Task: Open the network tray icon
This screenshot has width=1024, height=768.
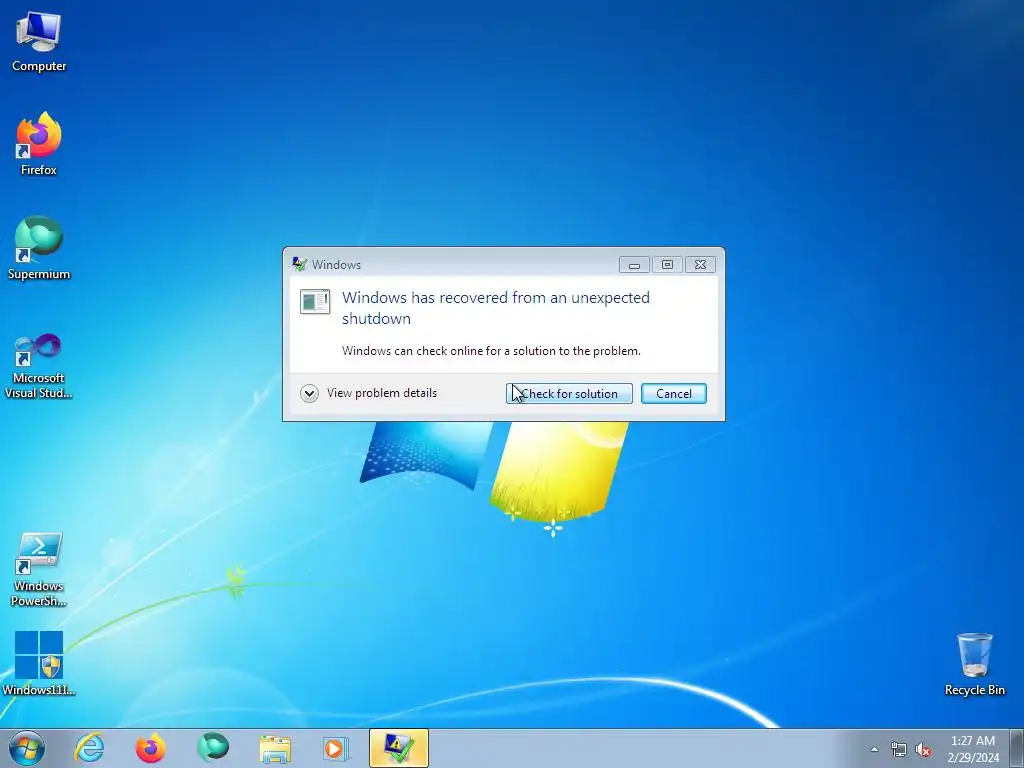Action: click(x=899, y=750)
